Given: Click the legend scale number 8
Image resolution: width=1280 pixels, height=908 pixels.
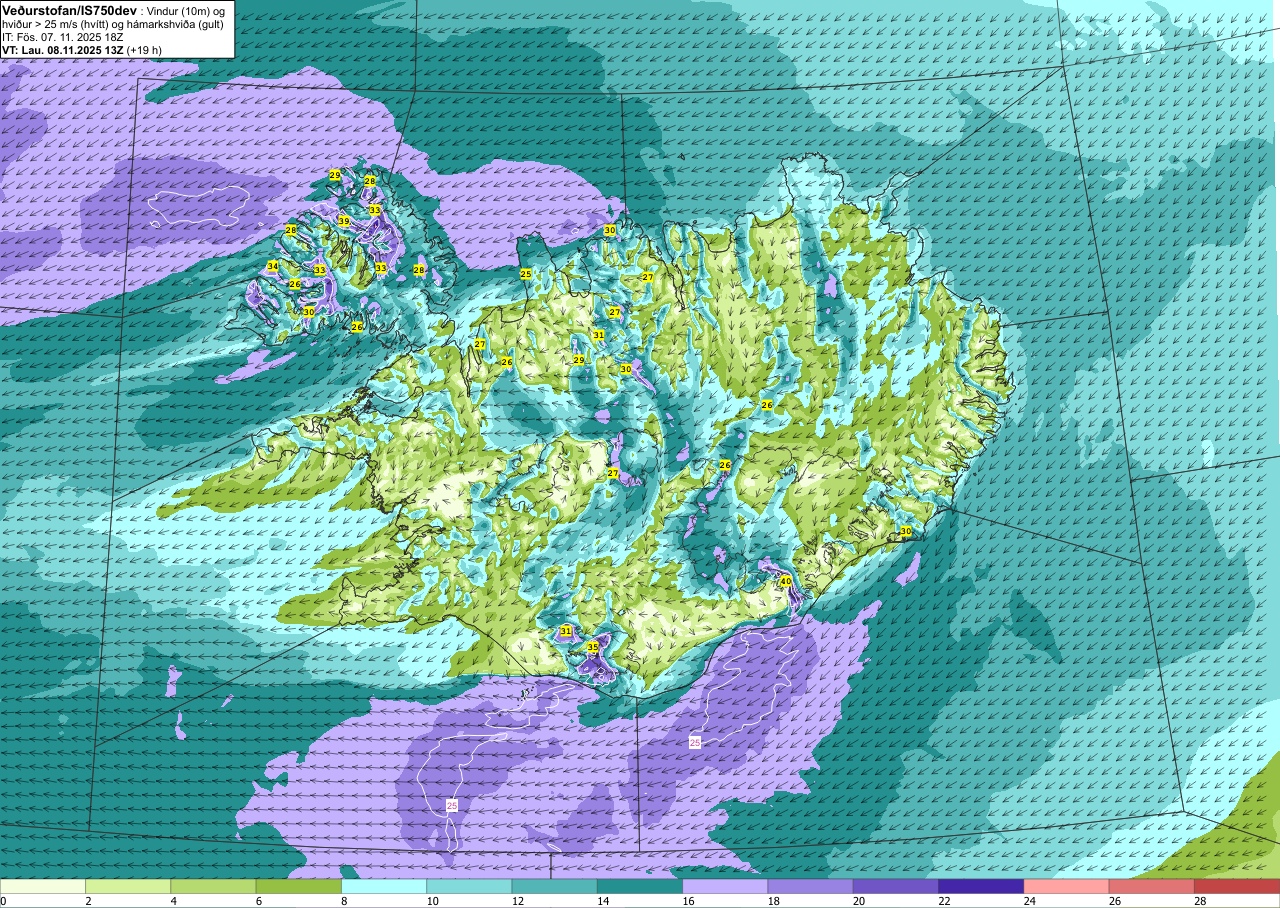Looking at the screenshot, I should 345,901.
